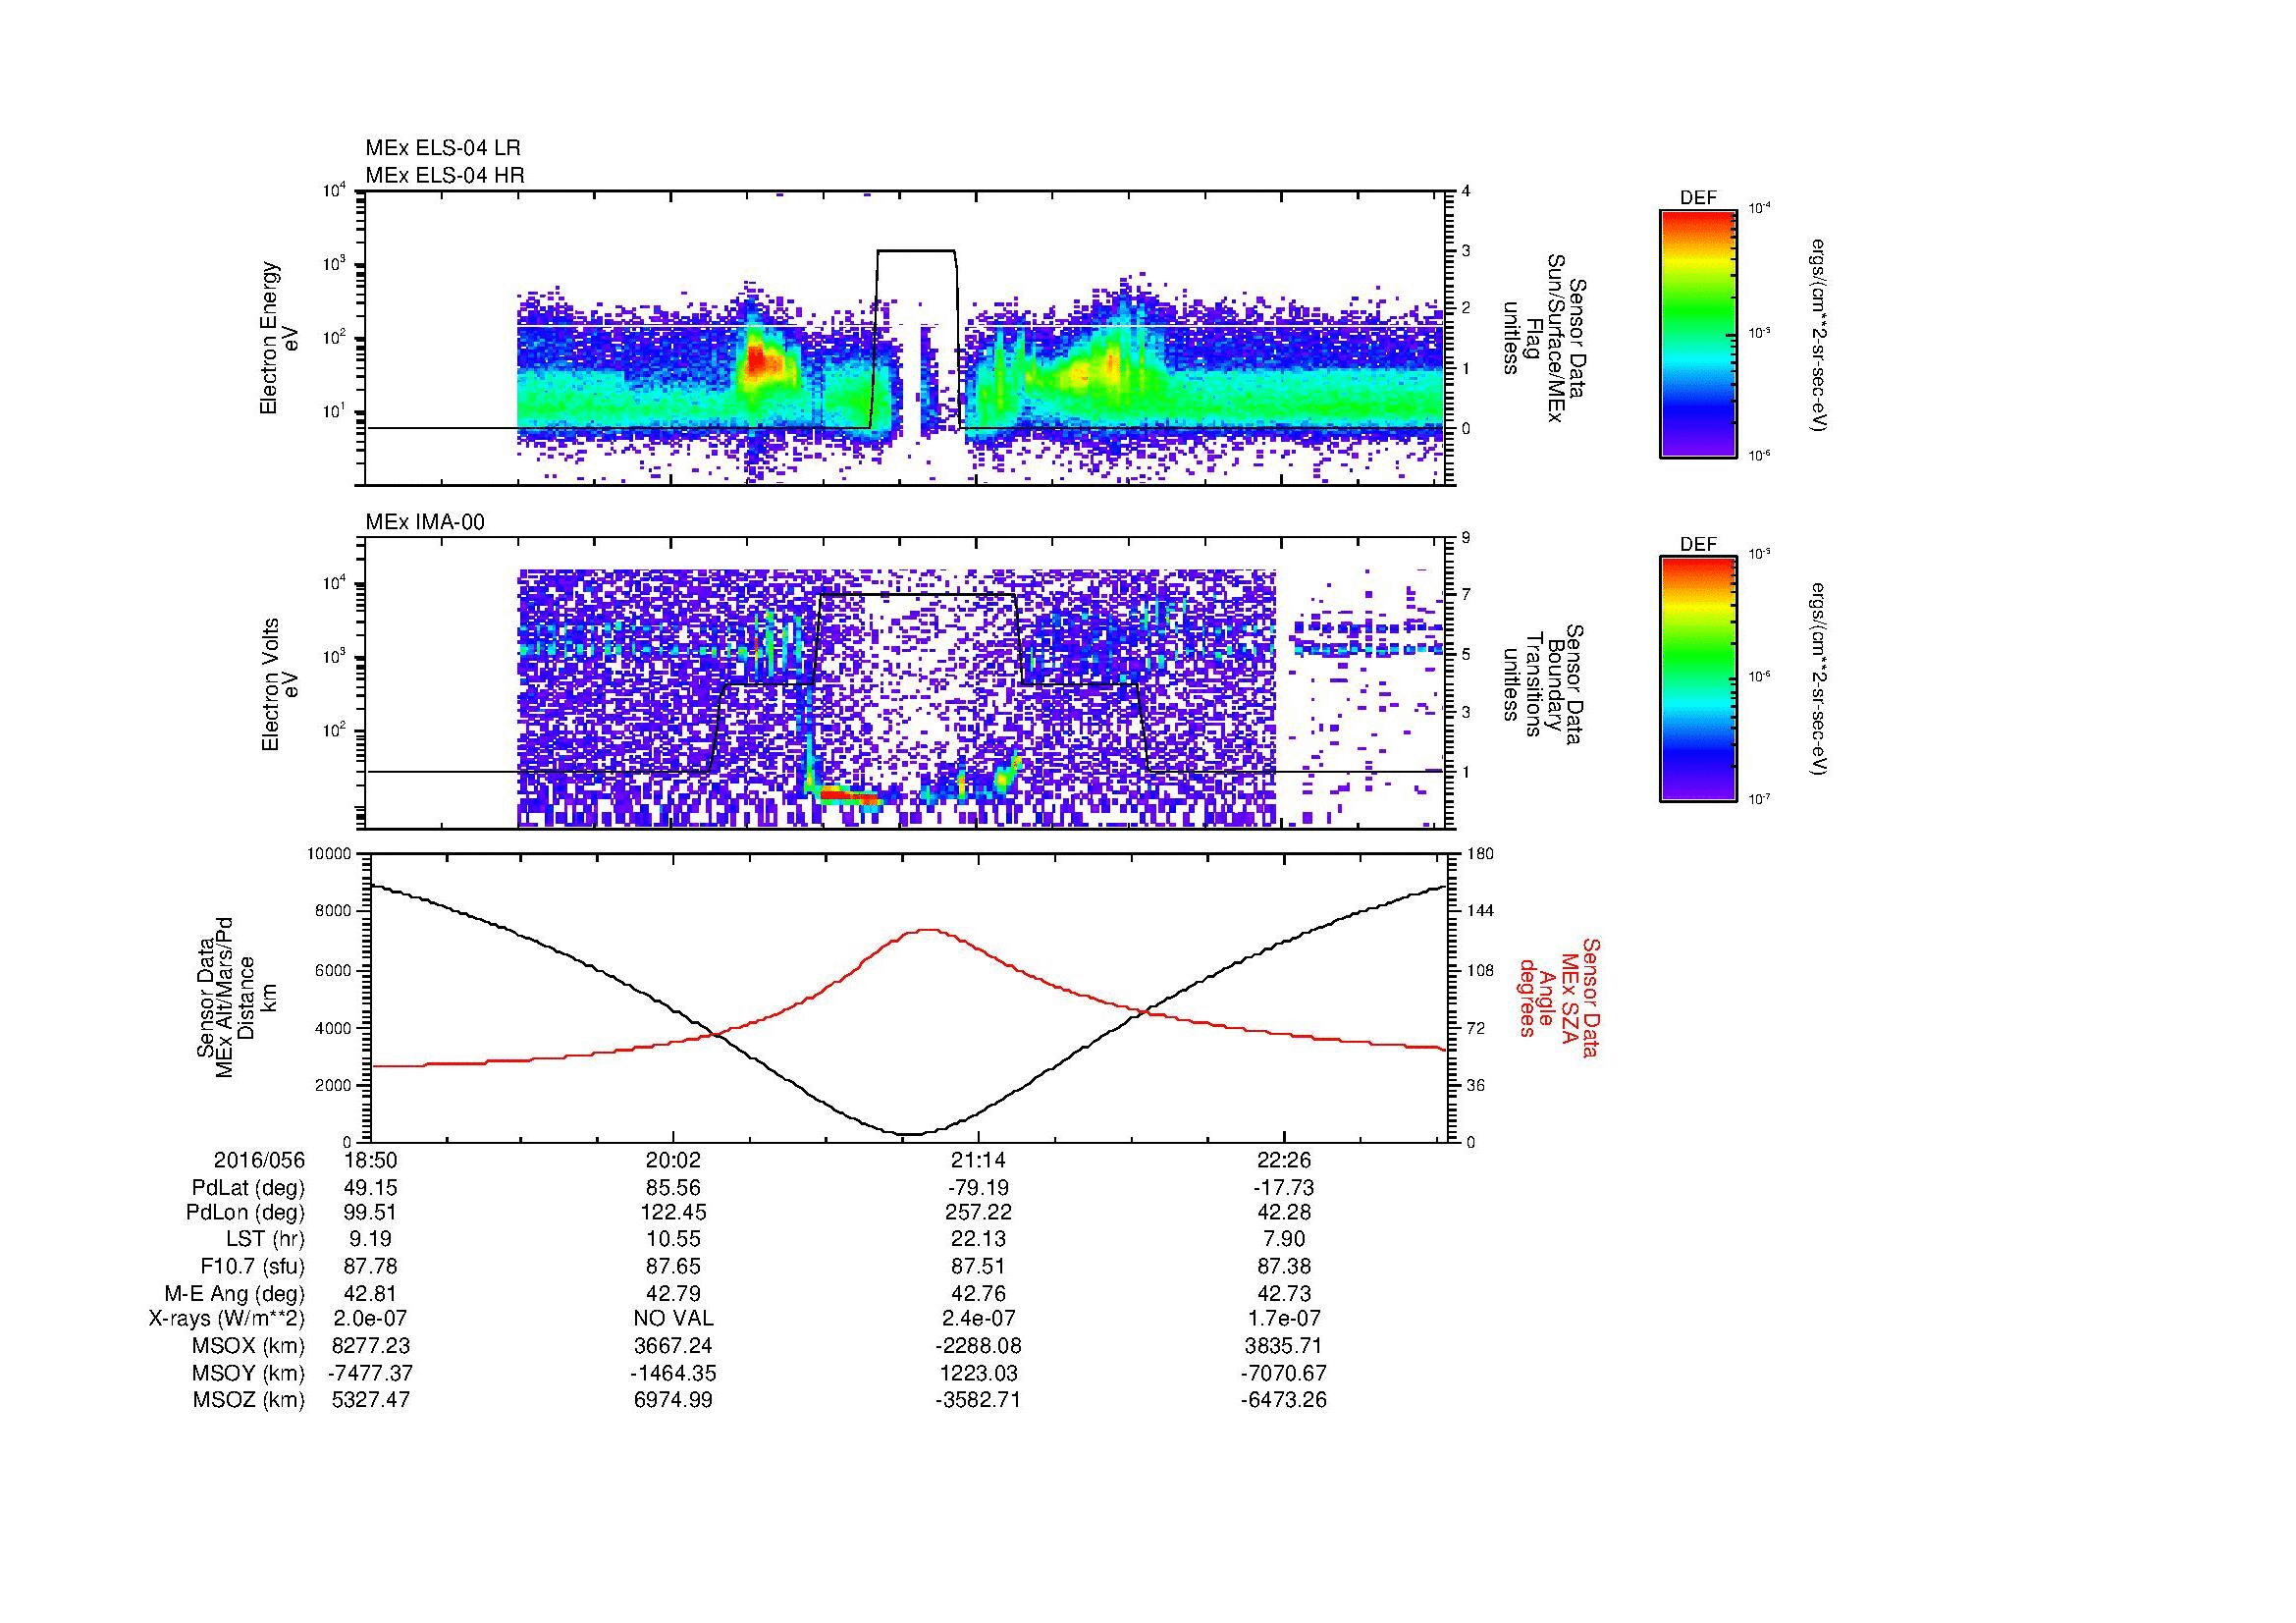This screenshot has width=2296, height=1623.
Task: Click the time tick label '20:02'
Action: [x=674, y=1160]
